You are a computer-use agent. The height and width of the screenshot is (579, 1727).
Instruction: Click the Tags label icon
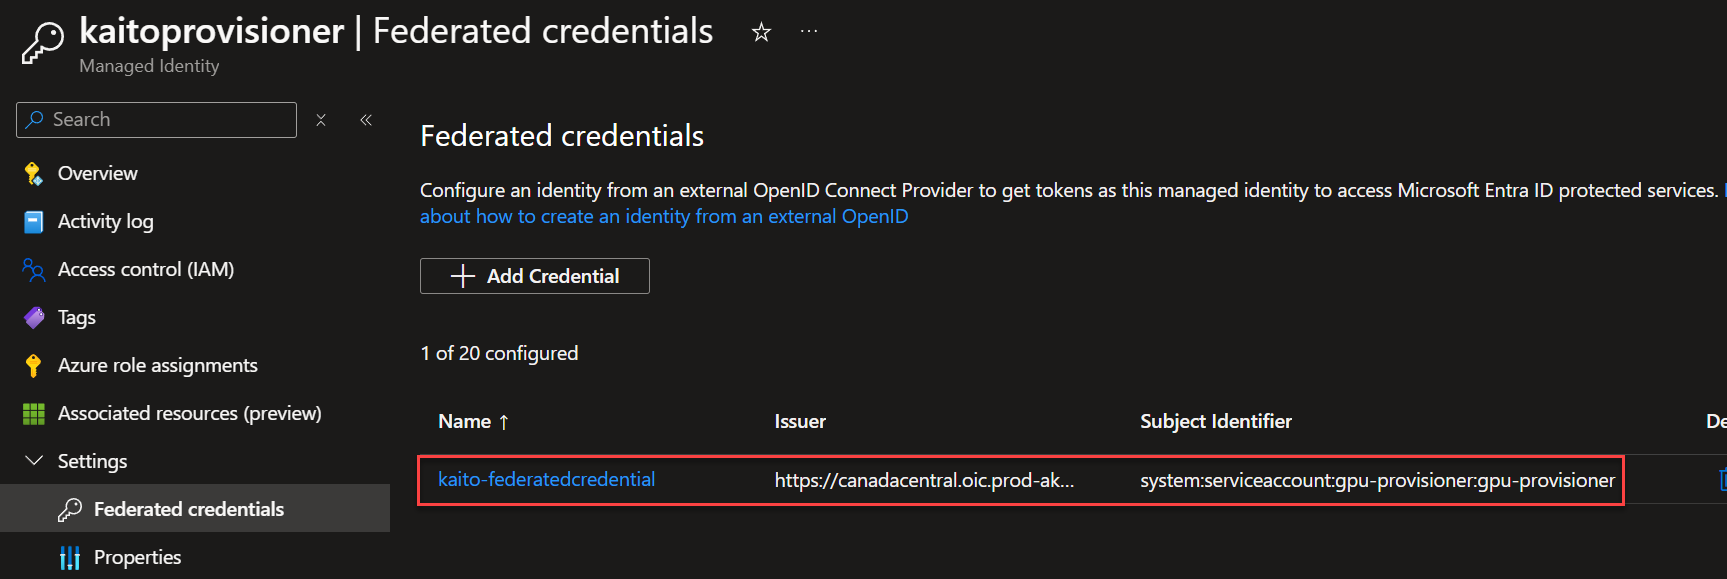pyautogui.click(x=33, y=318)
